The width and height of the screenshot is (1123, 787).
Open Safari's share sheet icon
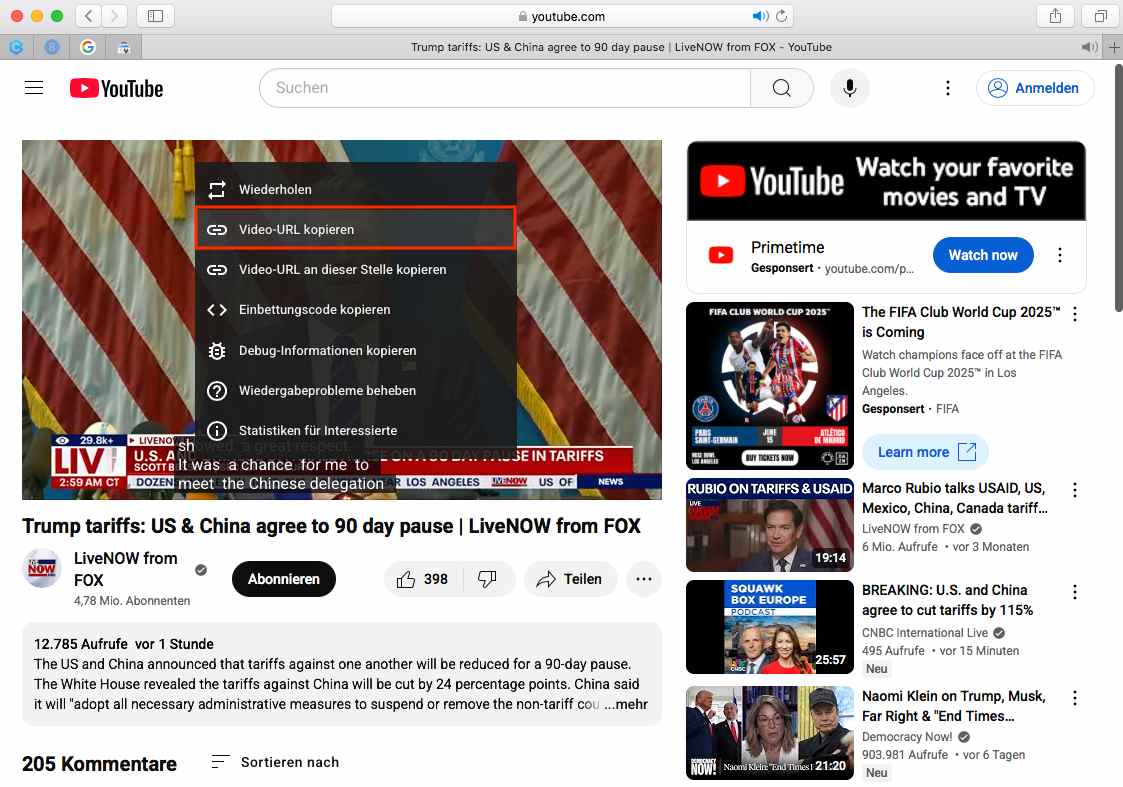tap(1055, 16)
